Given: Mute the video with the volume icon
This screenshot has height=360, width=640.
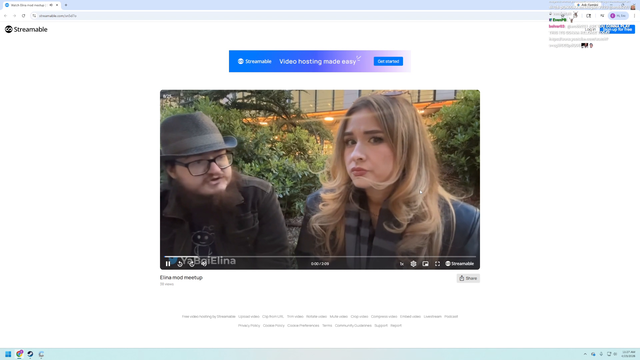Looking at the screenshot, I should click(x=204, y=264).
